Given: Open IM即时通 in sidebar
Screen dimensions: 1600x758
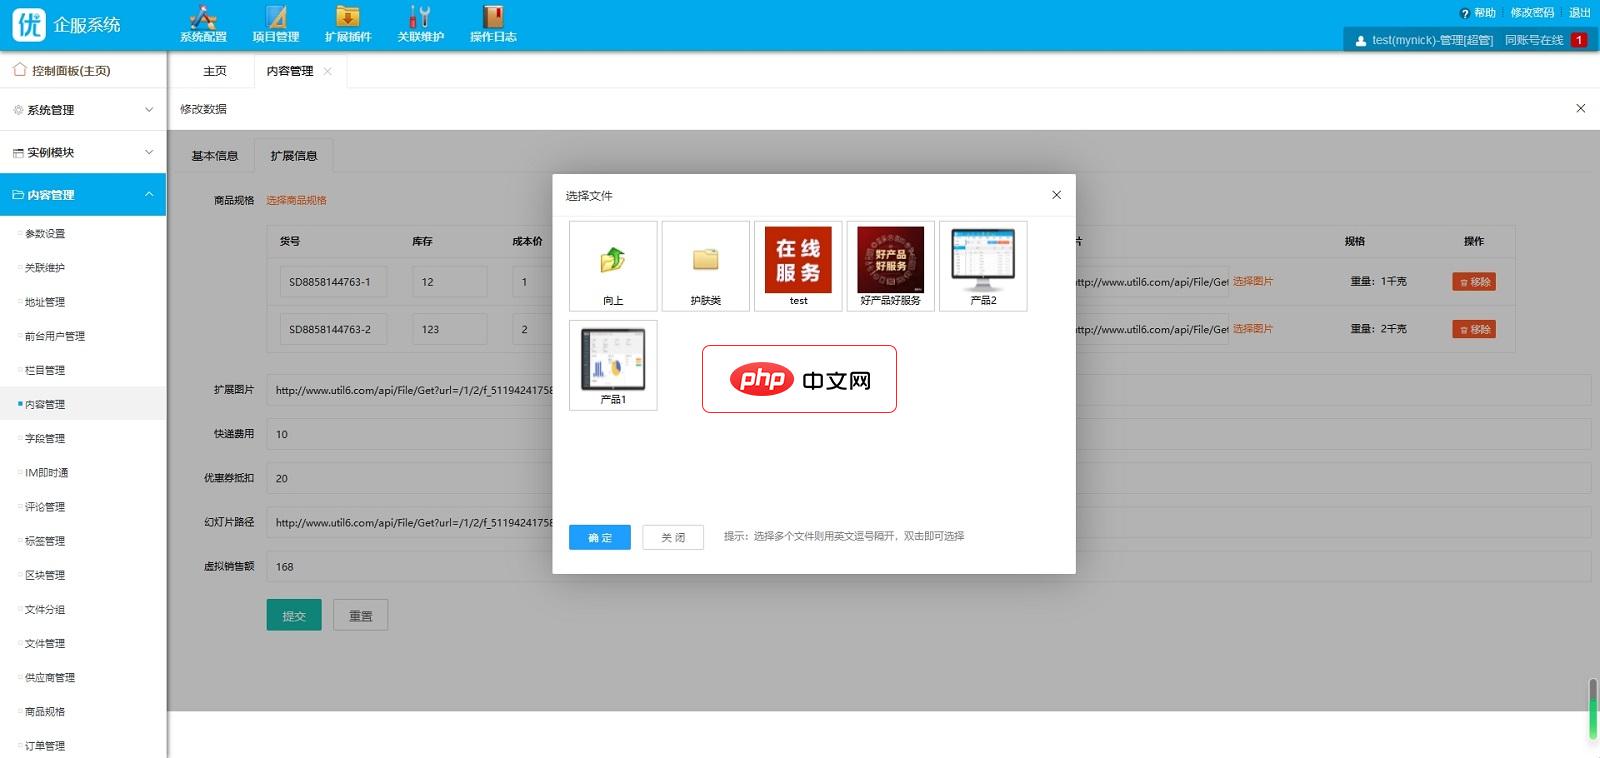Looking at the screenshot, I should pyautogui.click(x=47, y=473).
